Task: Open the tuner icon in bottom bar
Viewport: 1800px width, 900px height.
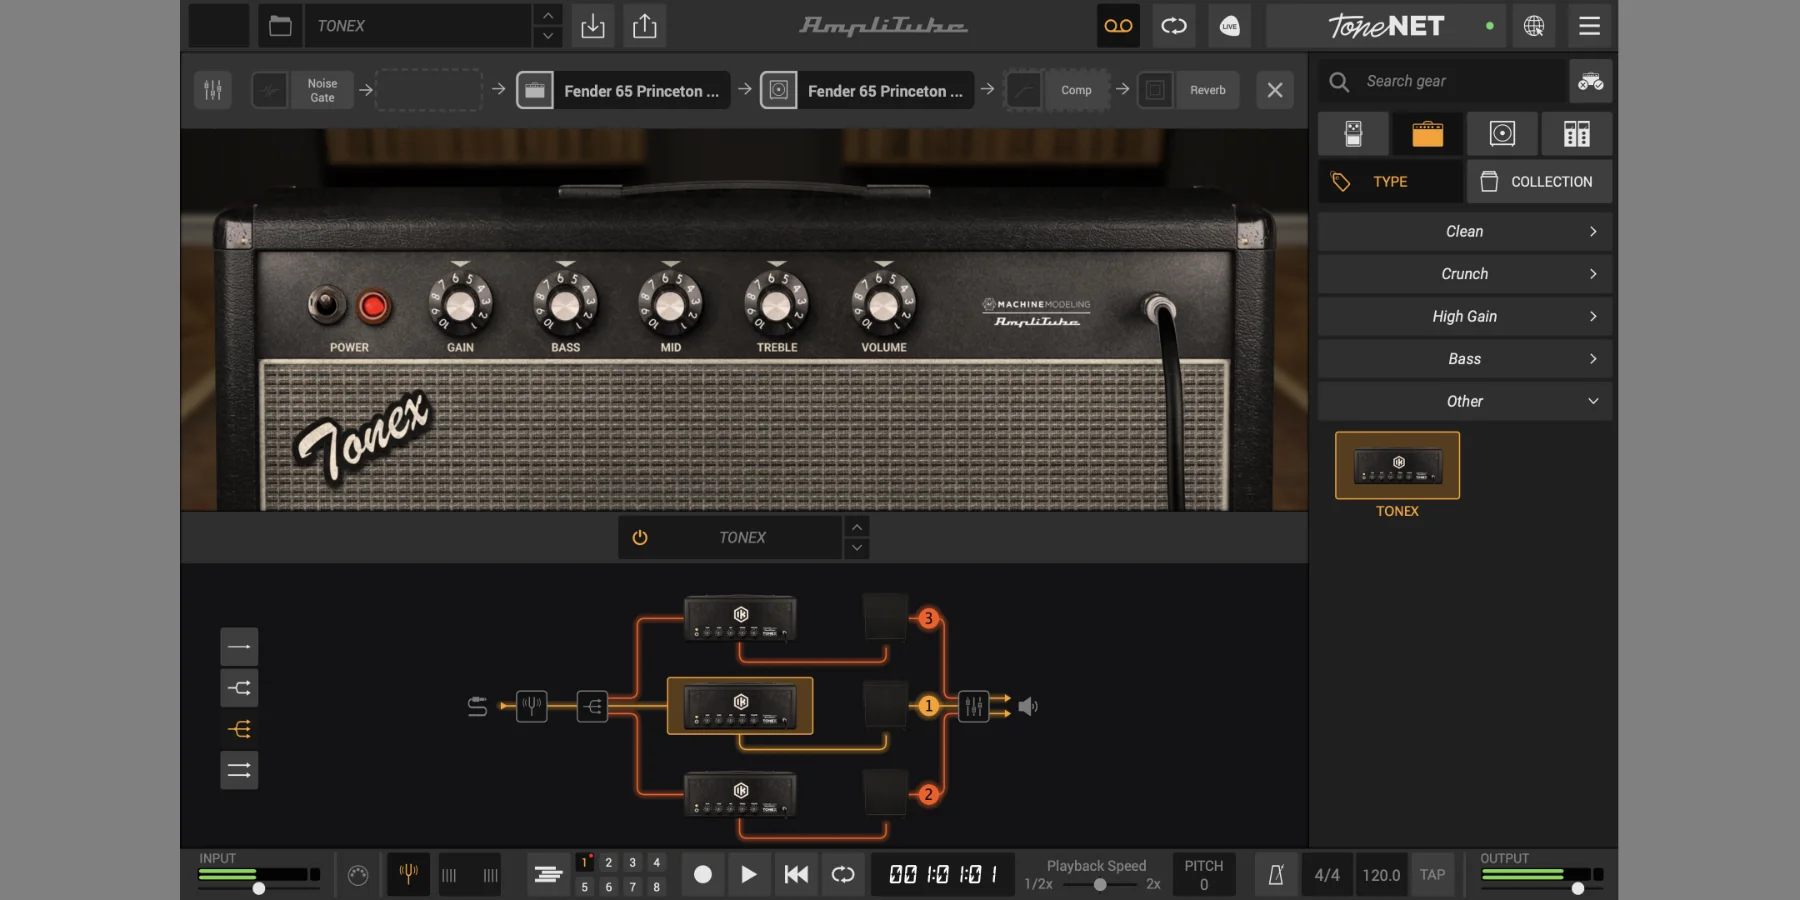Action: tap(408, 874)
